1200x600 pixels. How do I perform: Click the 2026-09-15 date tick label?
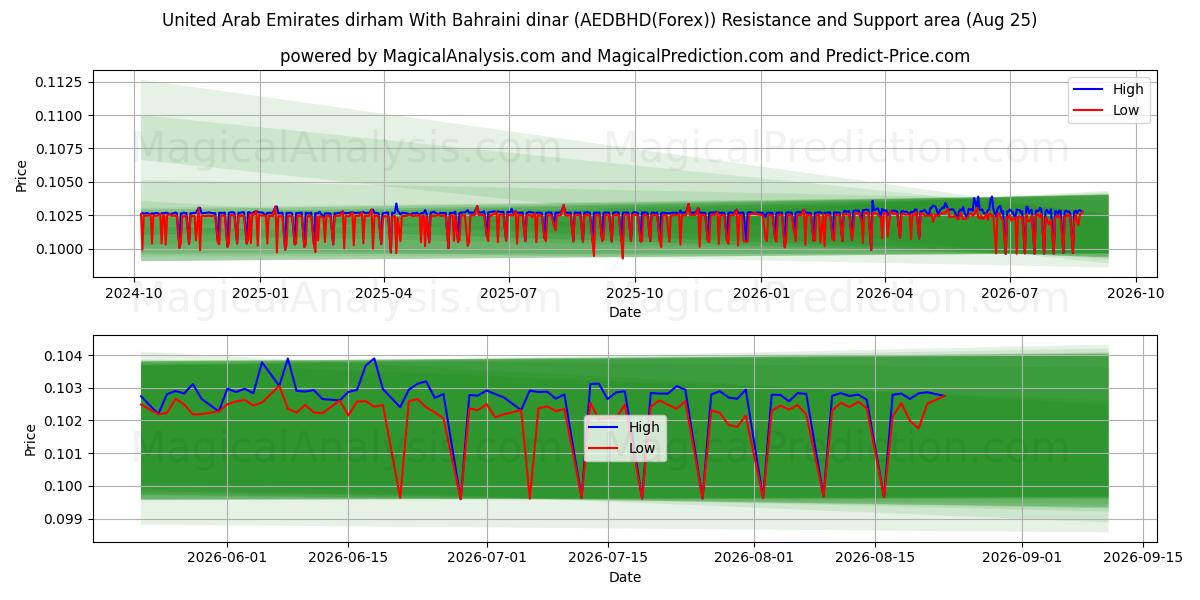coord(1143,559)
